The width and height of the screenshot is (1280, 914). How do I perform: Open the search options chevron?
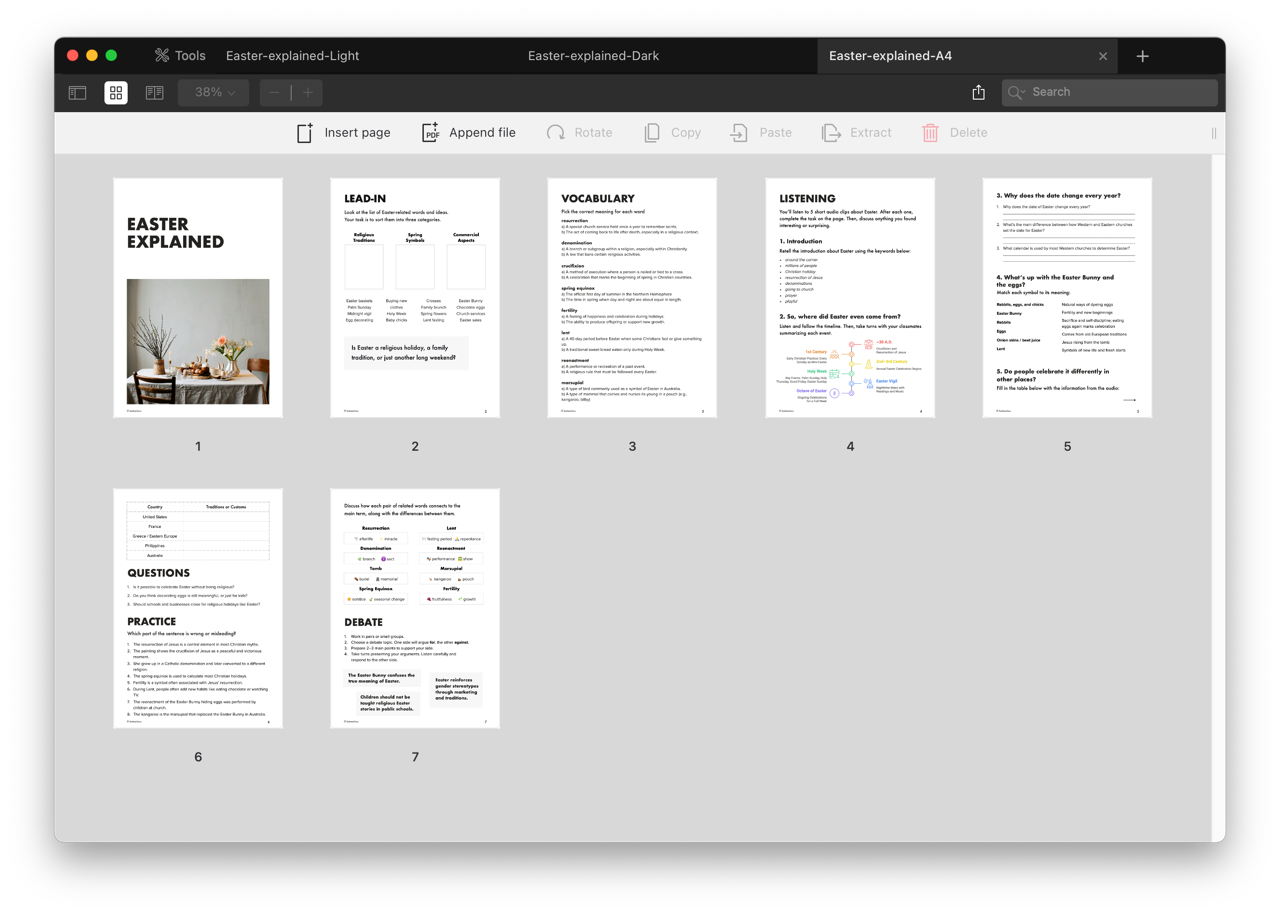pyautogui.click(x=1026, y=91)
